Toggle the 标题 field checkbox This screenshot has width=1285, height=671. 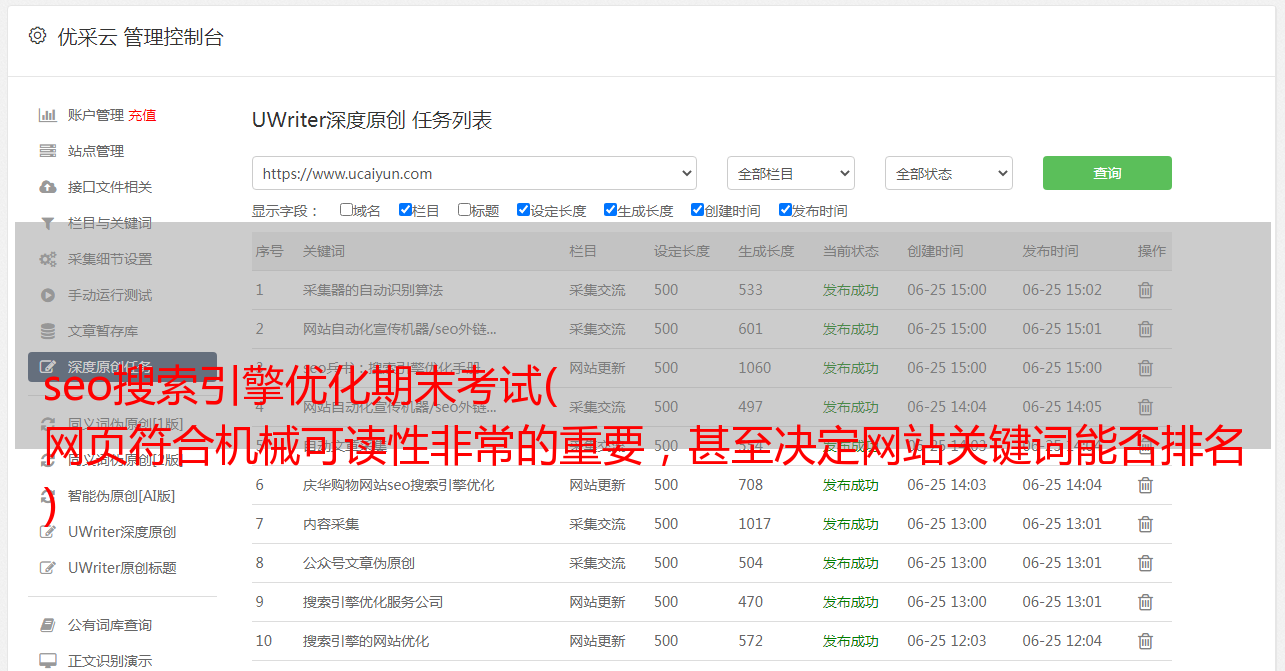point(464,210)
